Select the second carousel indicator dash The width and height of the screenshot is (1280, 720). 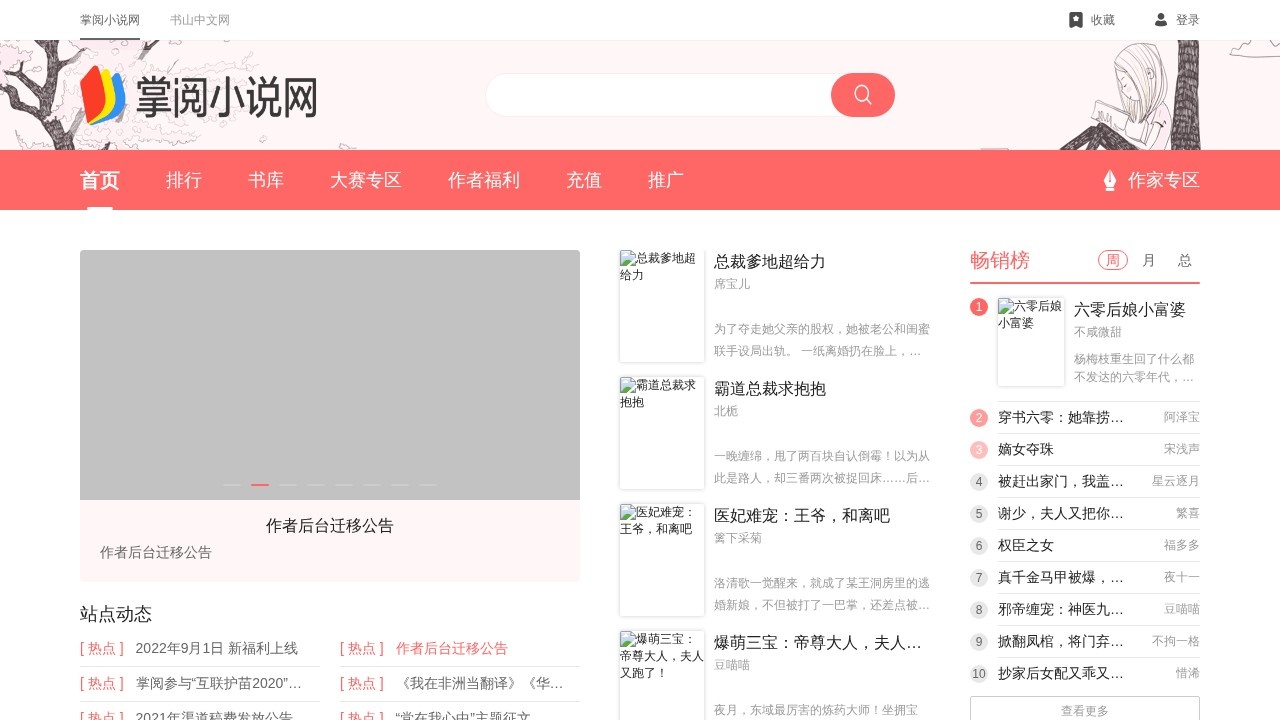(x=260, y=485)
